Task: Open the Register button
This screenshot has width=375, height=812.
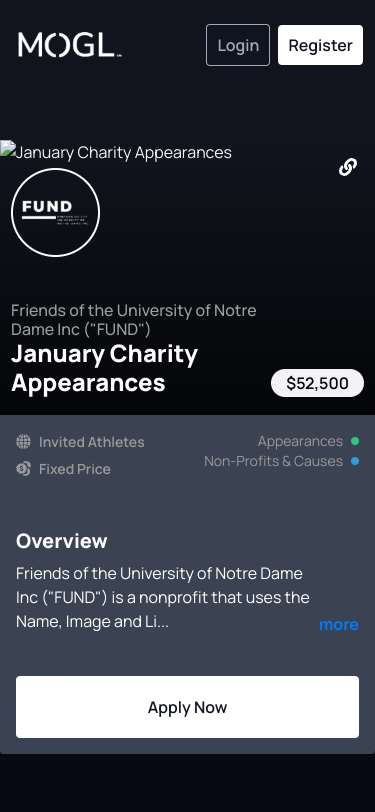Action: (320, 45)
